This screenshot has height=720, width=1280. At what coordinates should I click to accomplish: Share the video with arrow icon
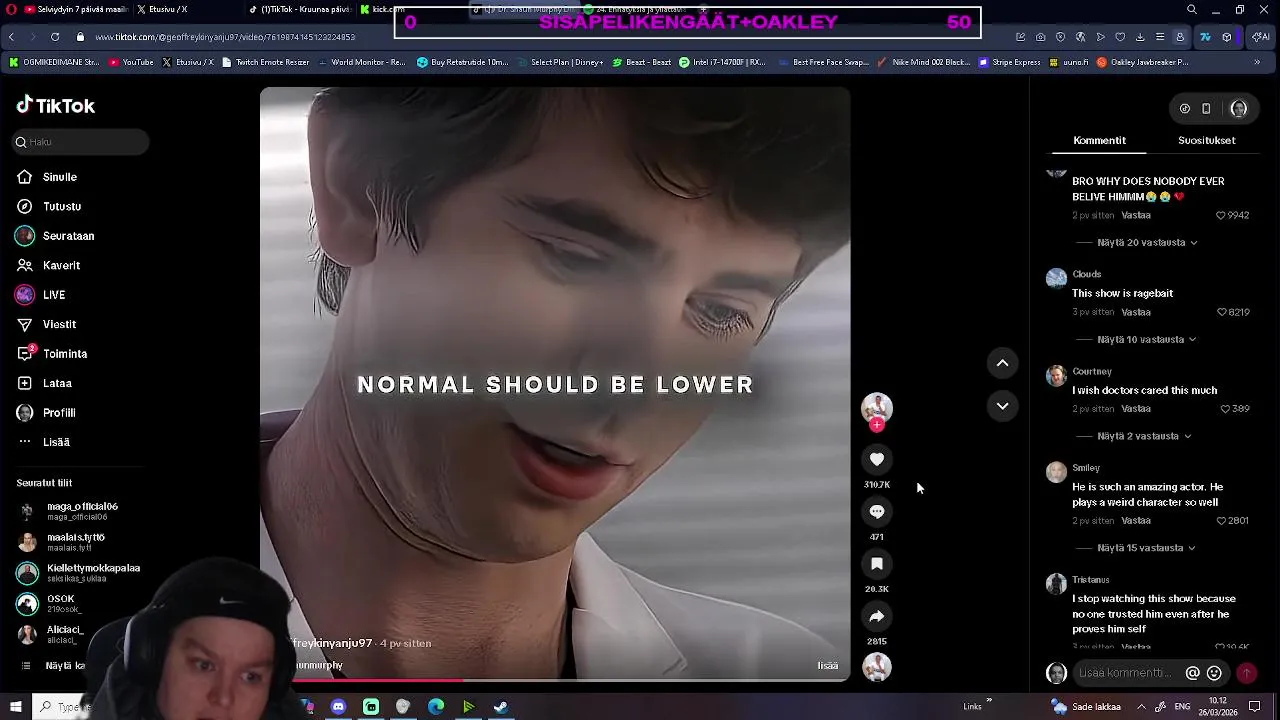click(877, 616)
